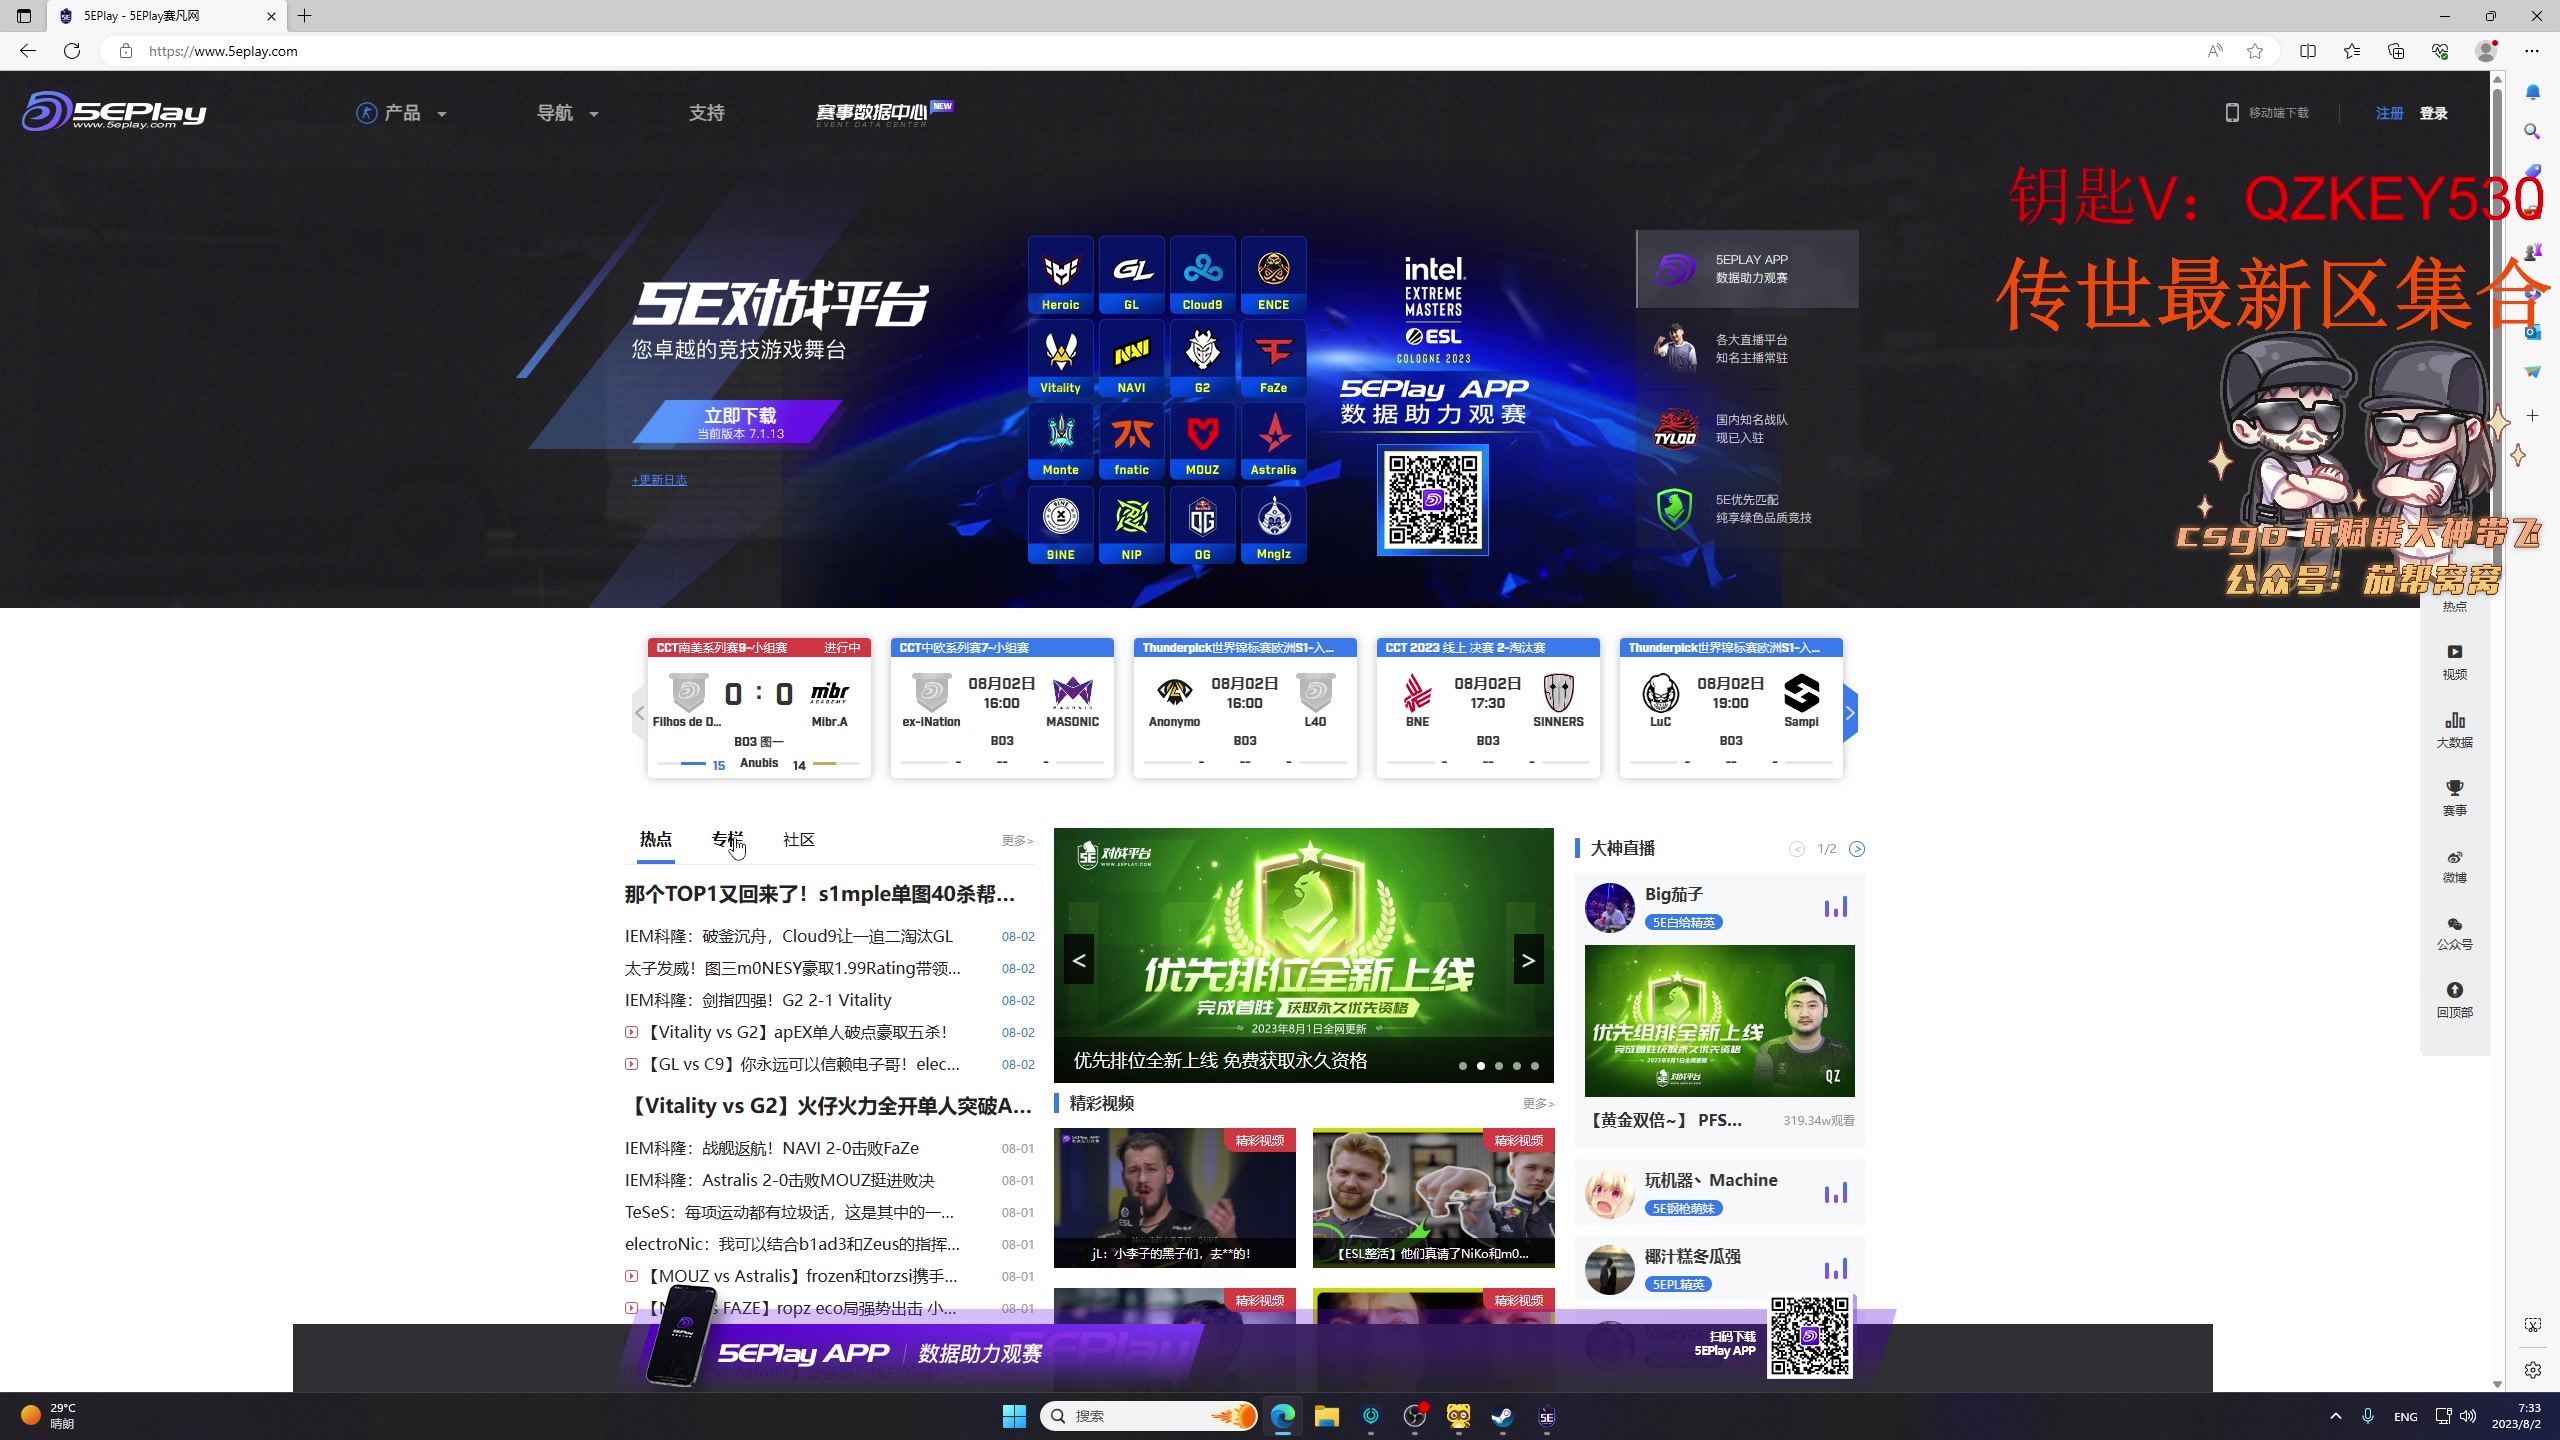Open 更多 link beside 社区 tab
The image size is (2560, 1440).
pos(1017,841)
